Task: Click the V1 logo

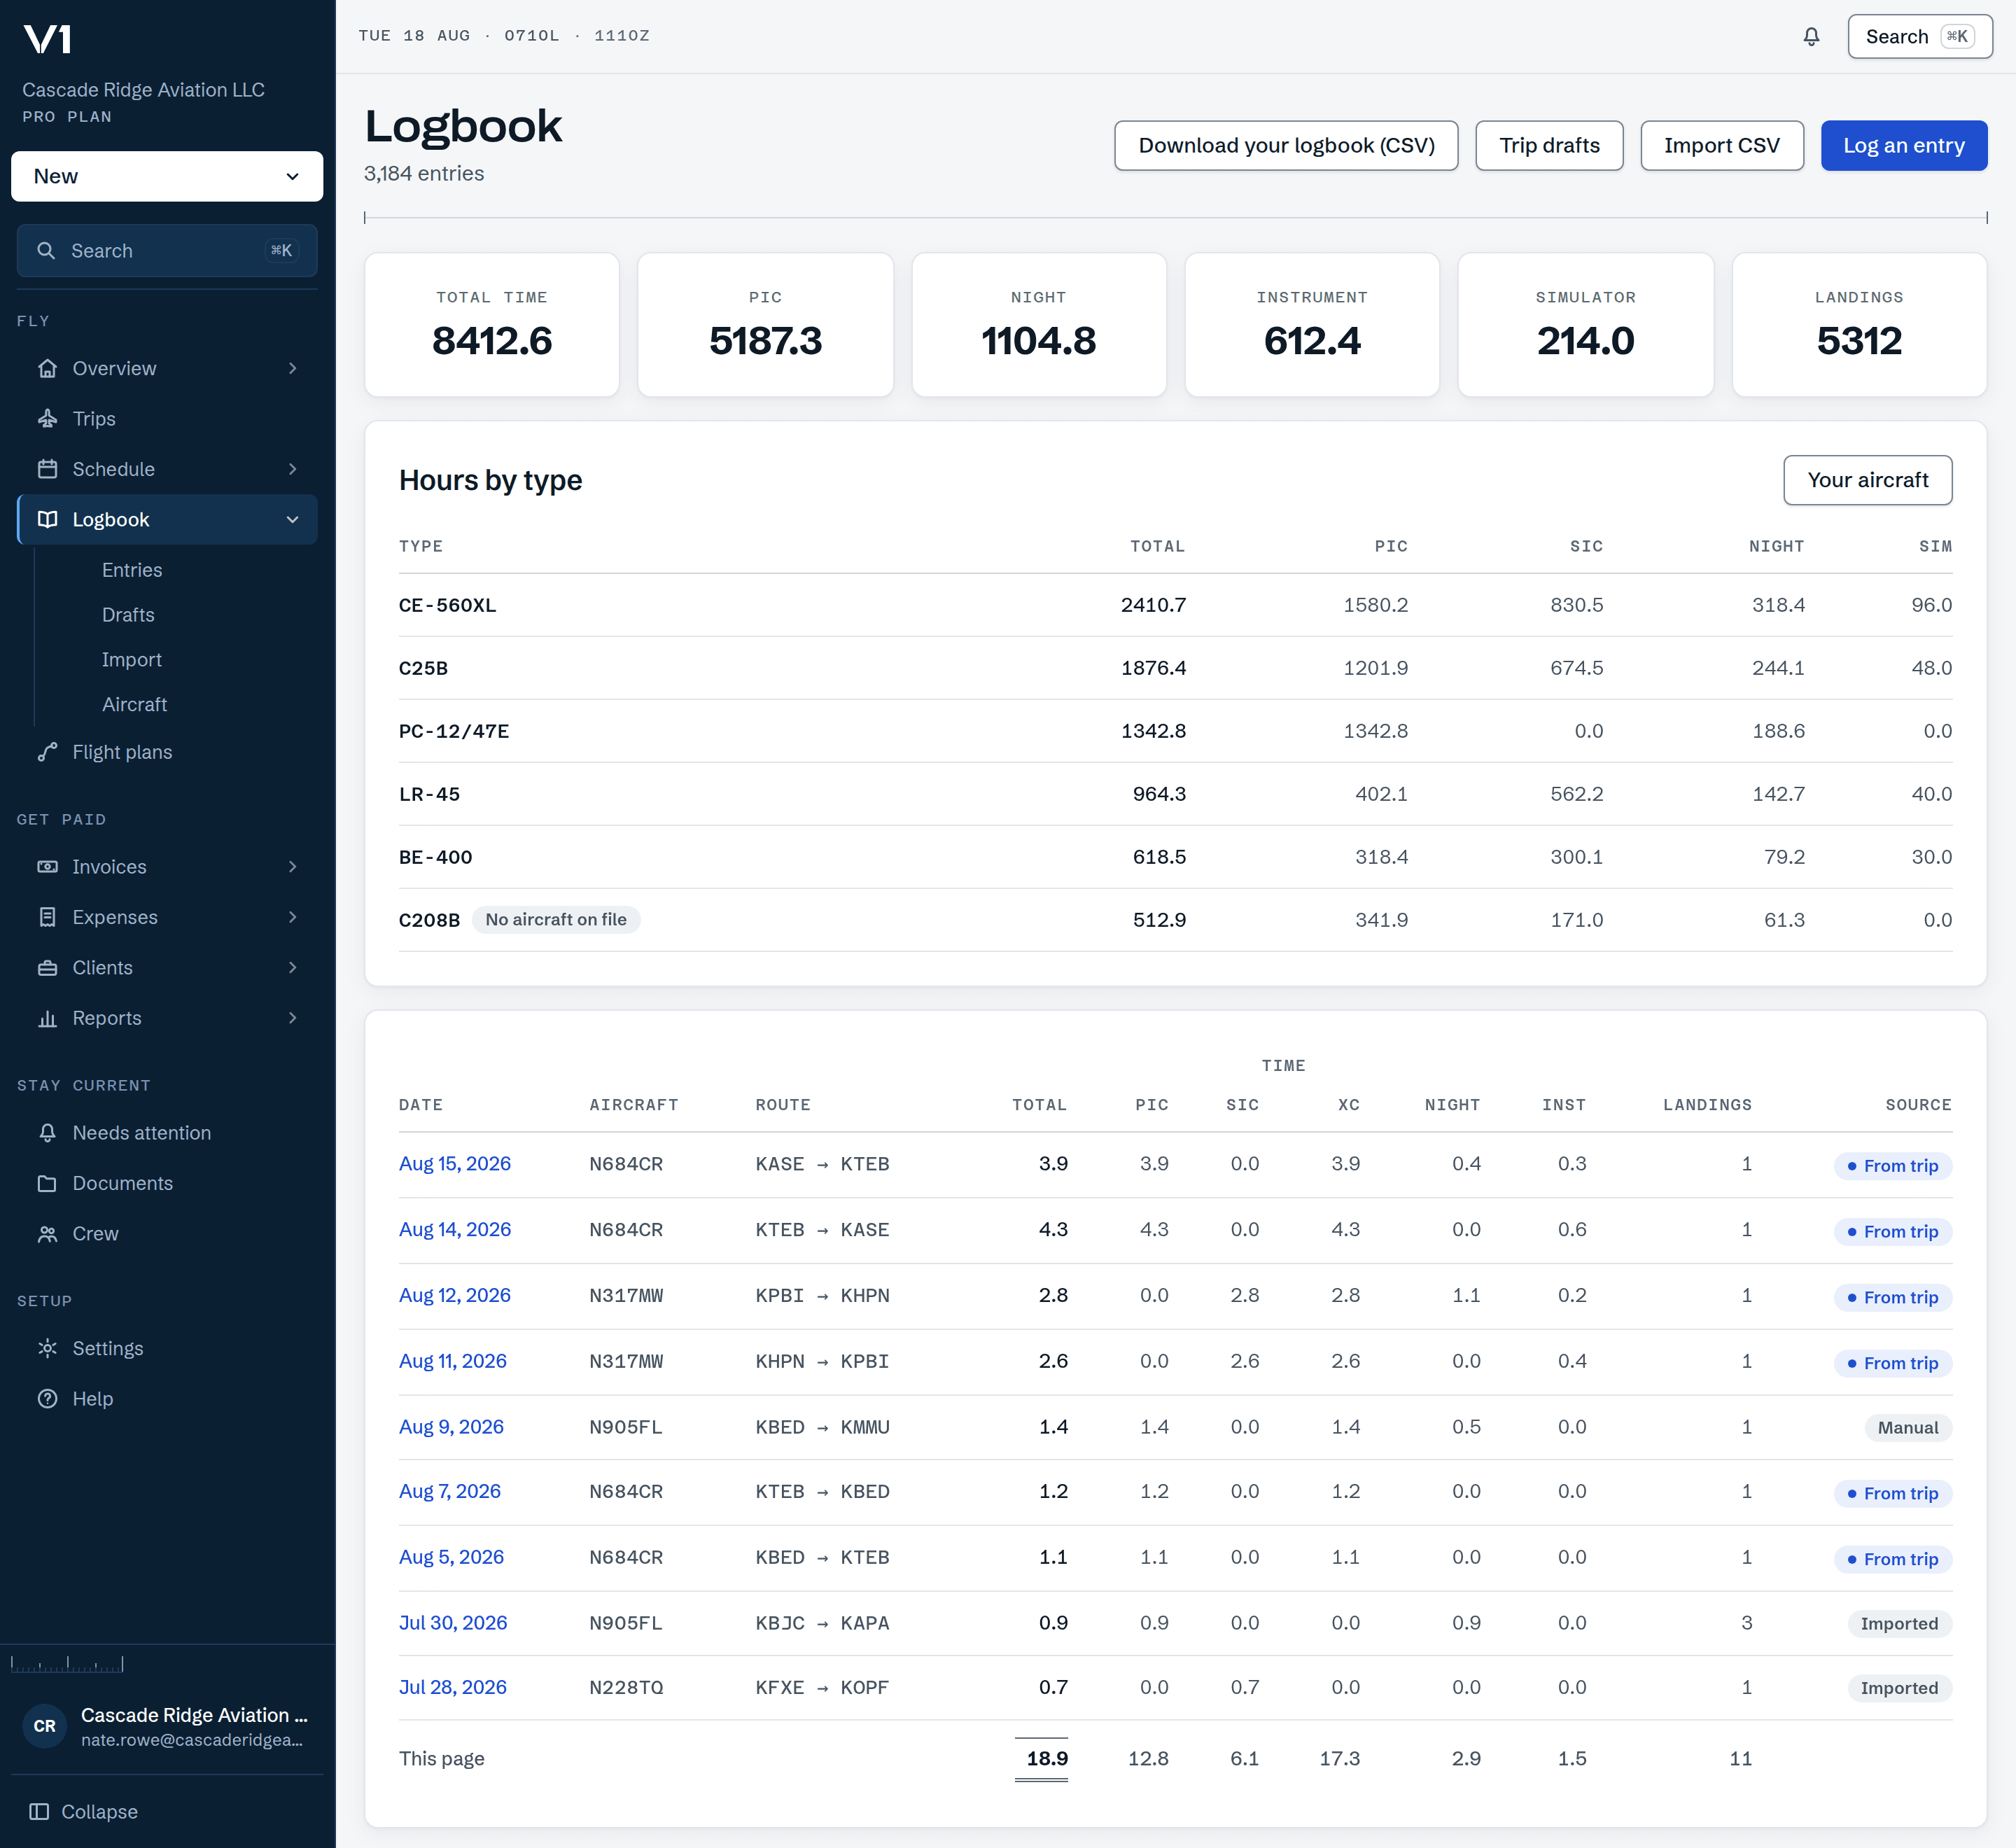Action: tap(47, 39)
